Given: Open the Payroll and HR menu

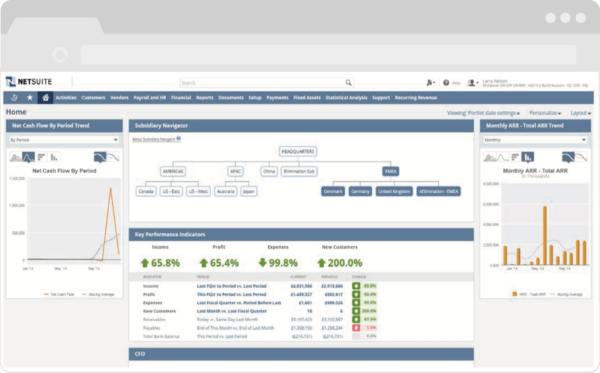Looking at the screenshot, I should click(x=150, y=98).
